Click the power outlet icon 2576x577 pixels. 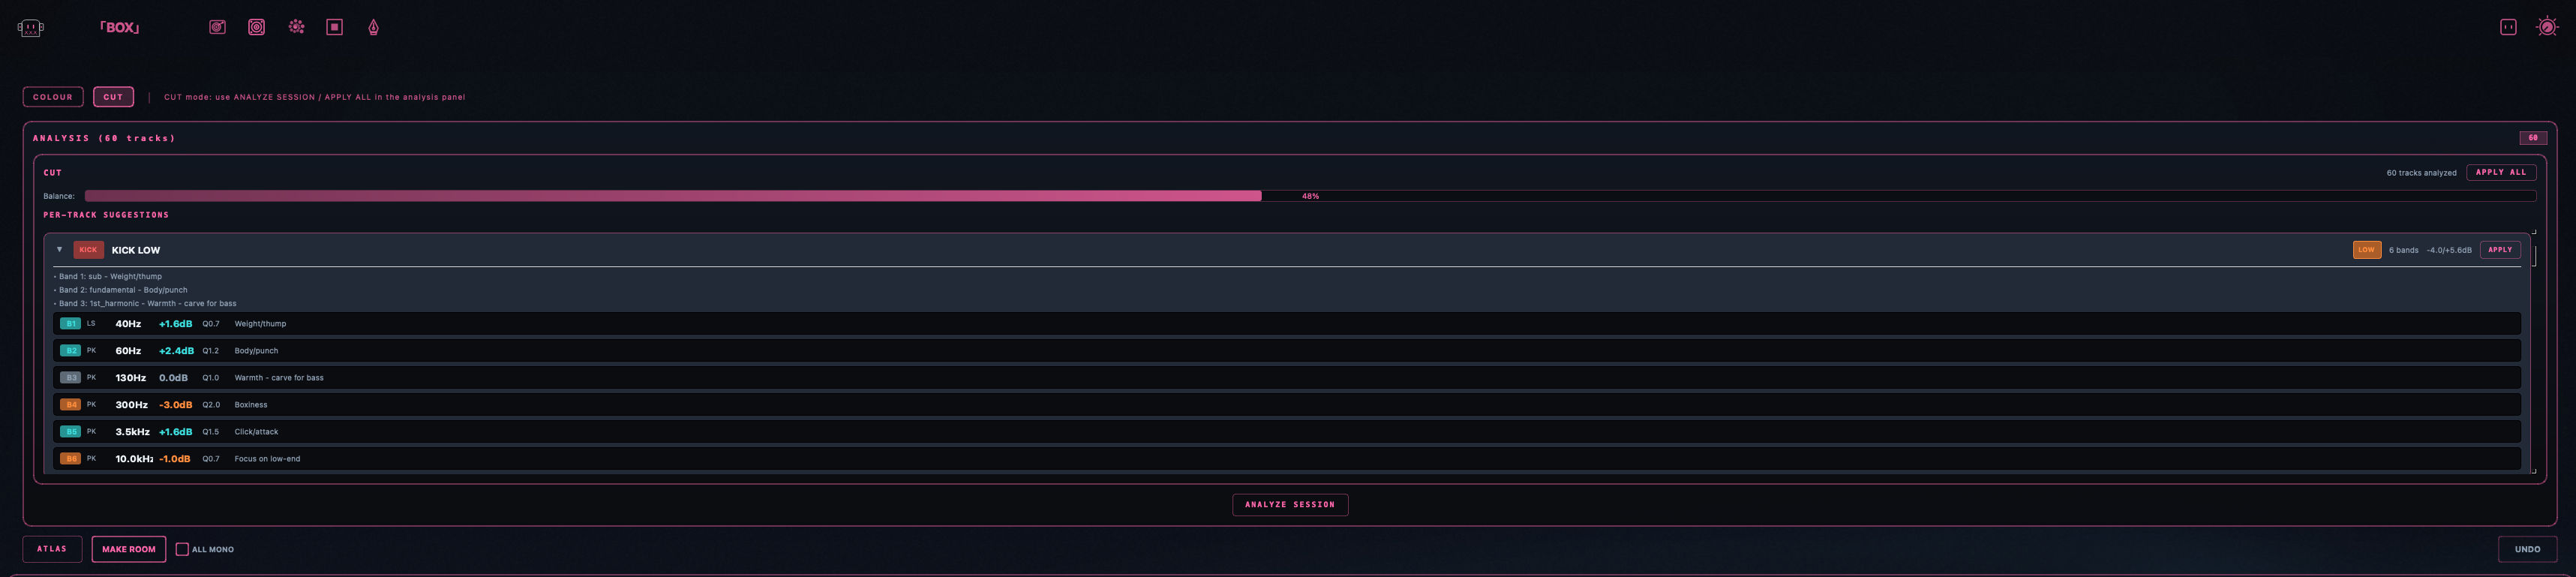point(2508,27)
